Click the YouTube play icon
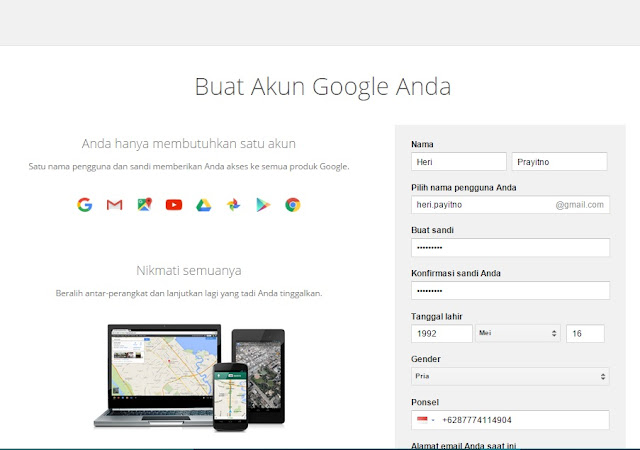Viewport: 640px width, 450px height. pos(174,205)
